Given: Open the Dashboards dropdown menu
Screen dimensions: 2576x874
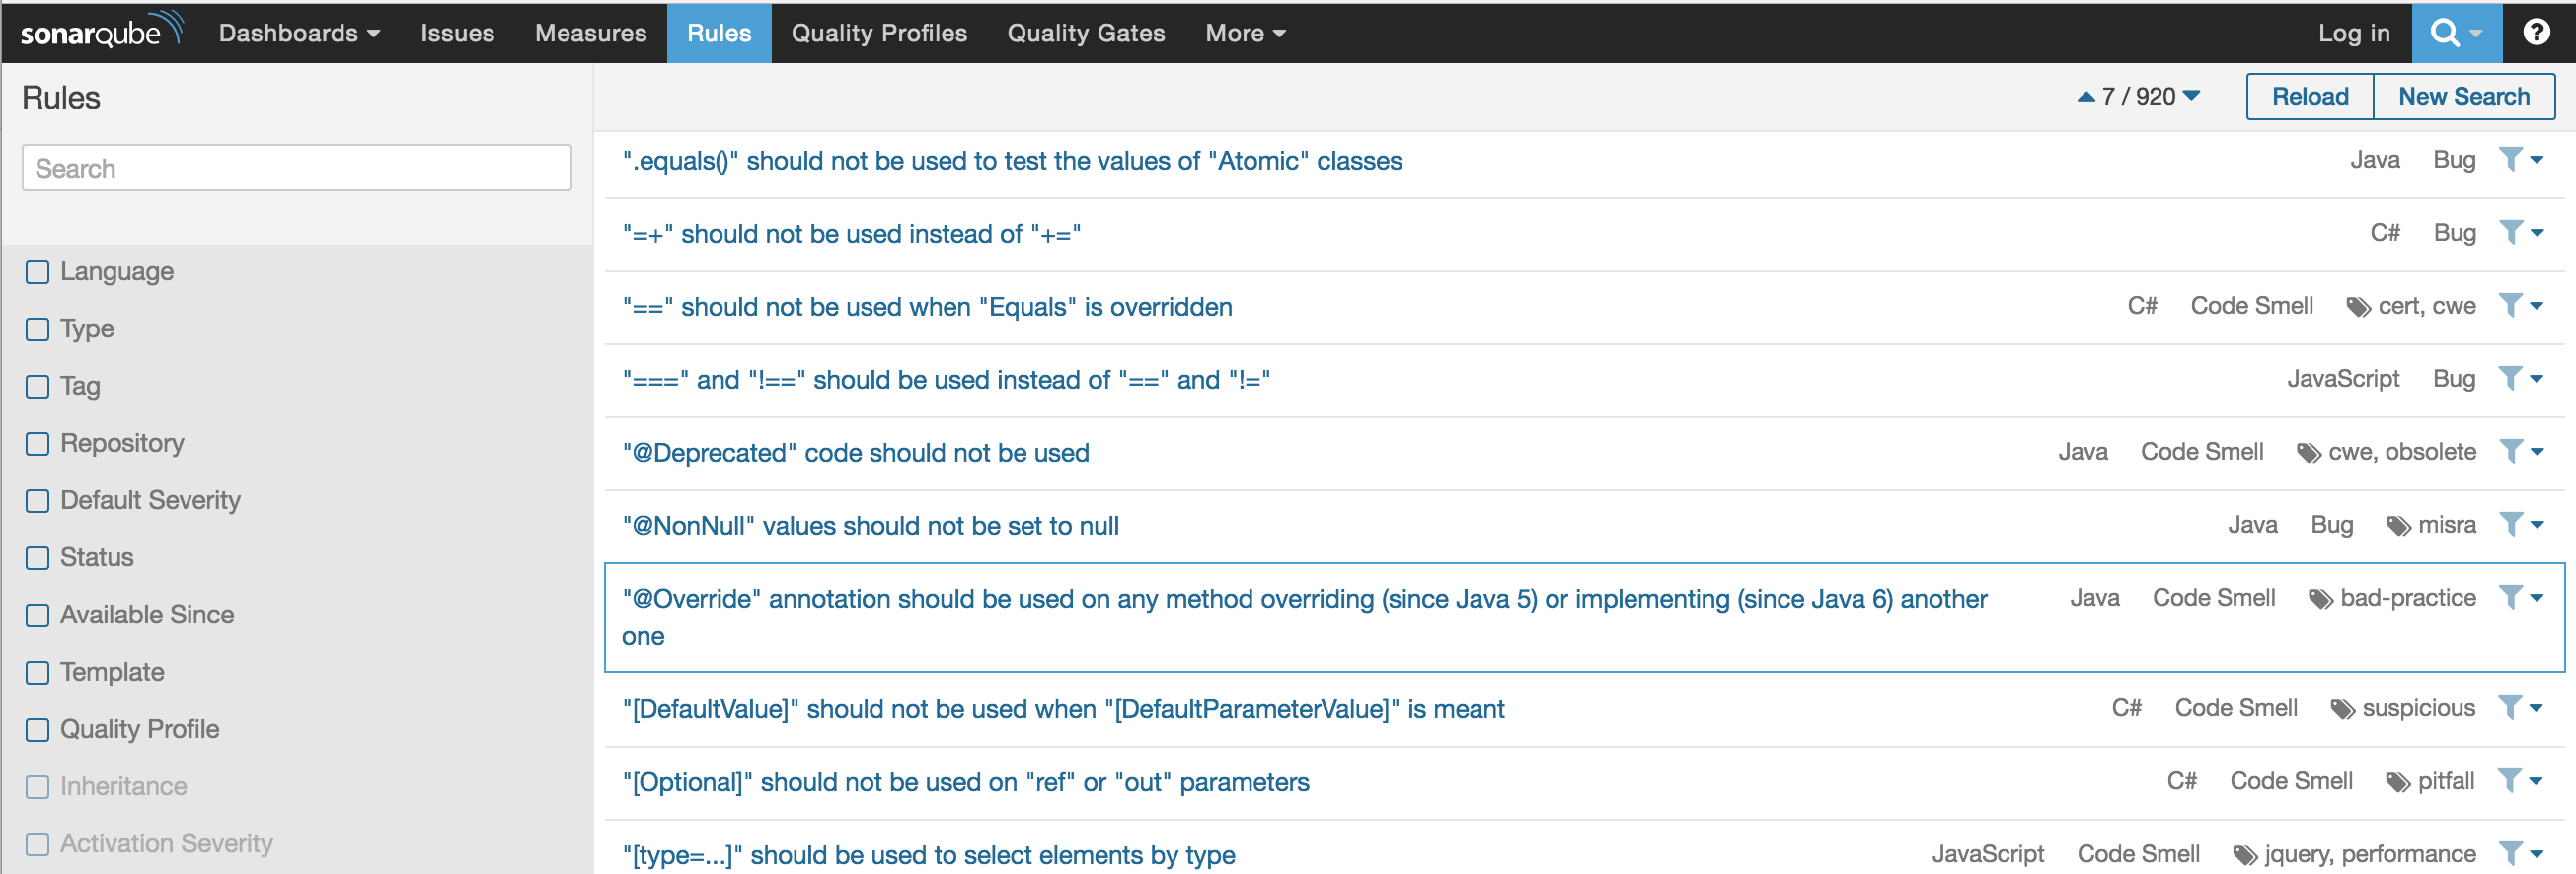Looking at the screenshot, I should (298, 33).
